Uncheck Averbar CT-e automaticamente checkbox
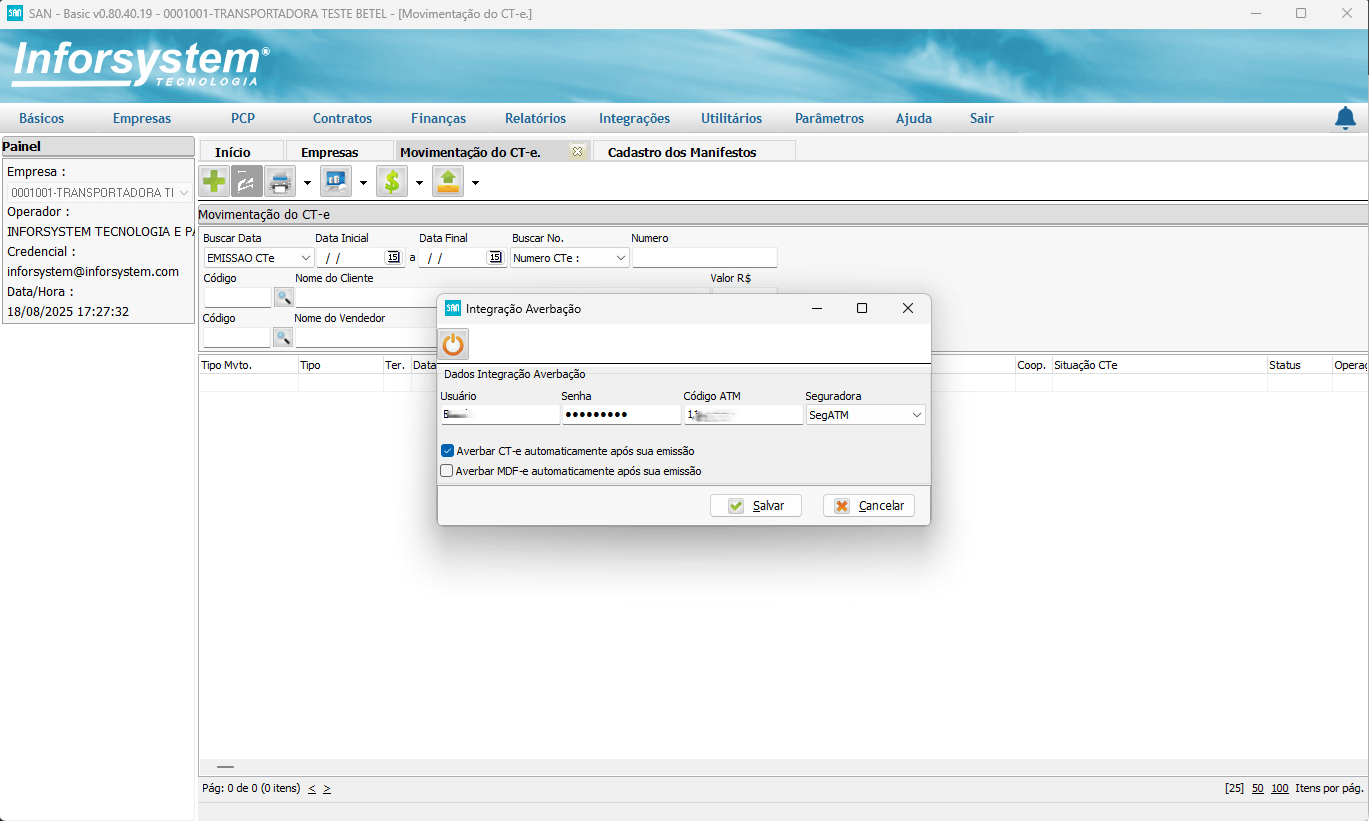This screenshot has height=821, width=1369. 447,451
